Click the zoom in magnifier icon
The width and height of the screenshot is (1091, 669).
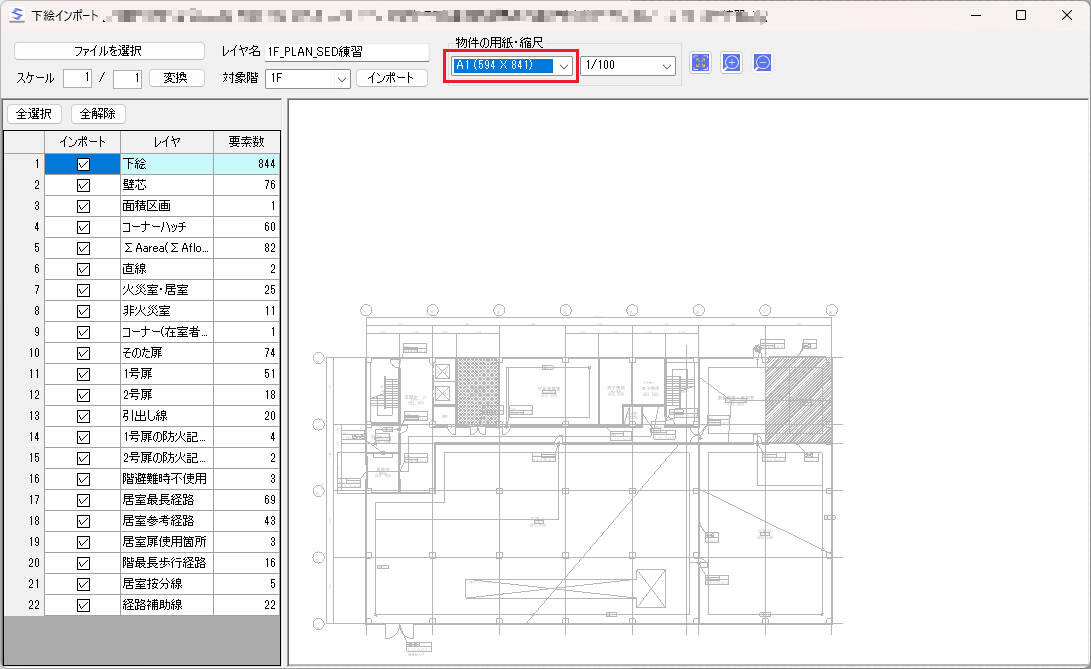point(731,63)
